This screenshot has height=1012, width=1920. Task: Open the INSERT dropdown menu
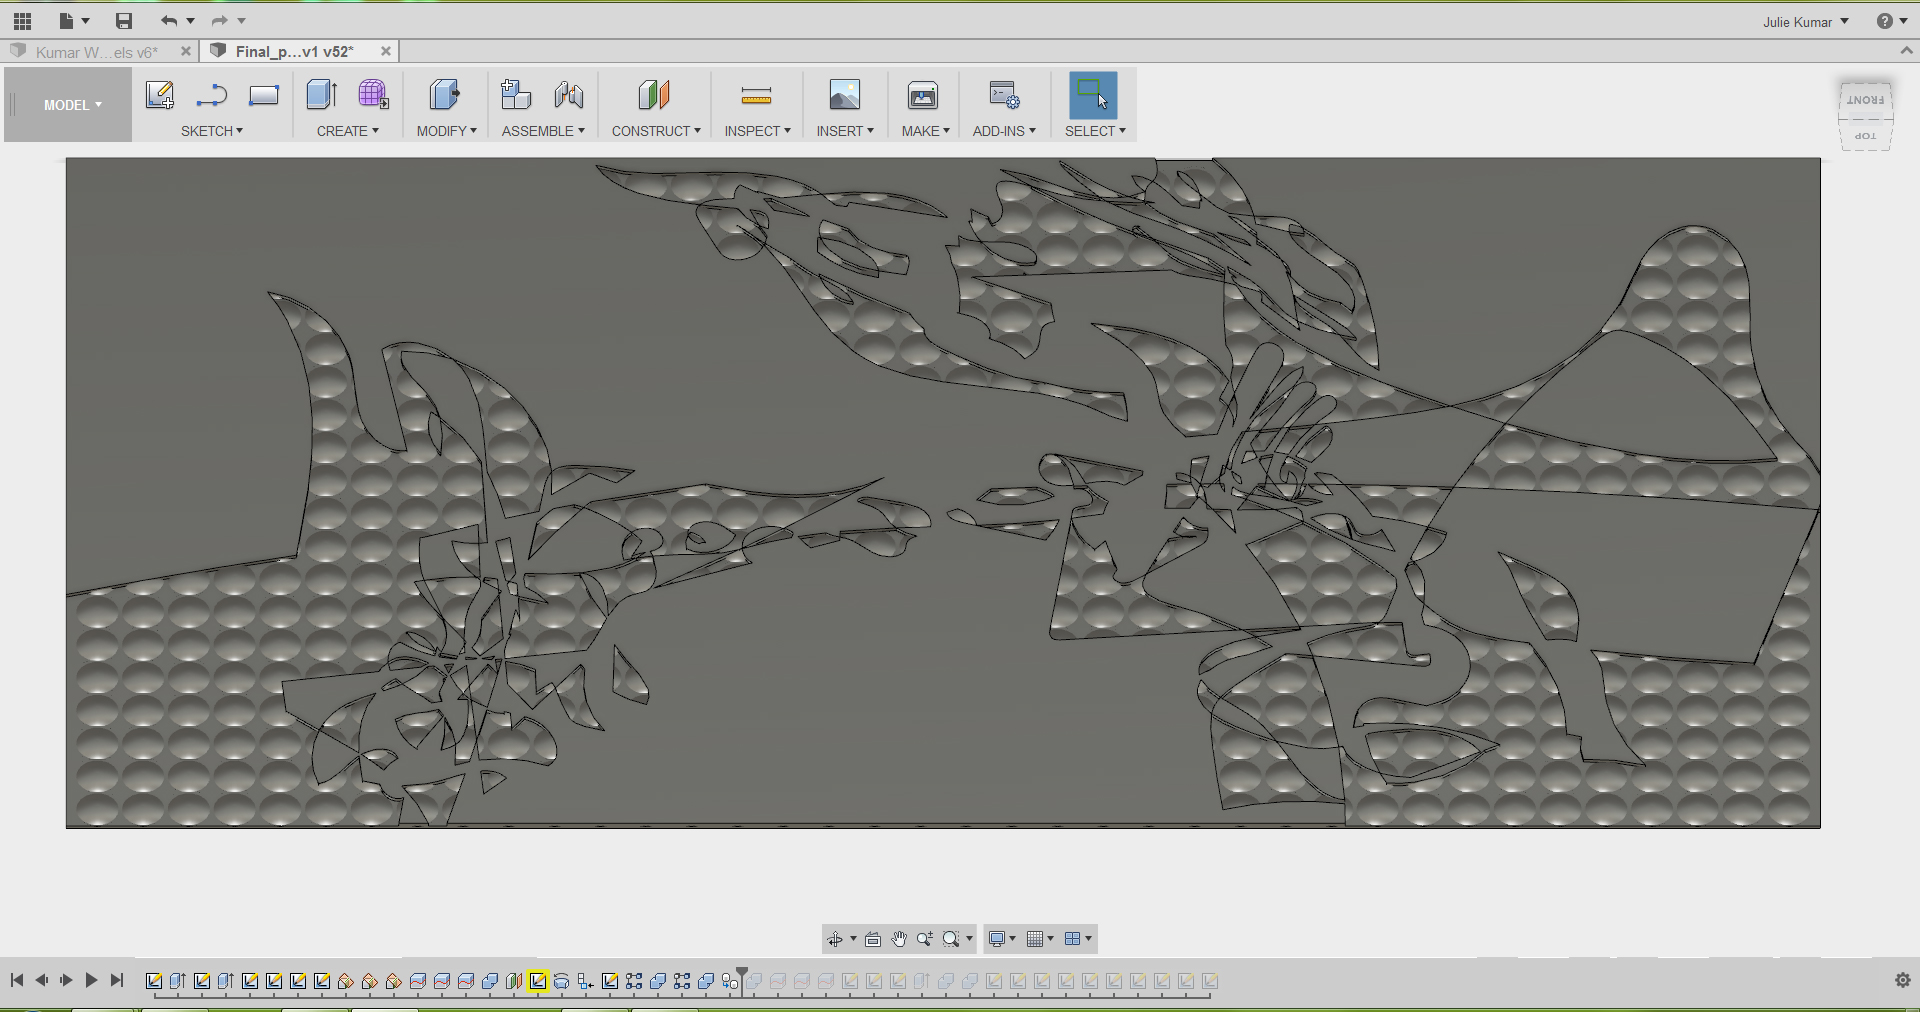click(x=845, y=131)
